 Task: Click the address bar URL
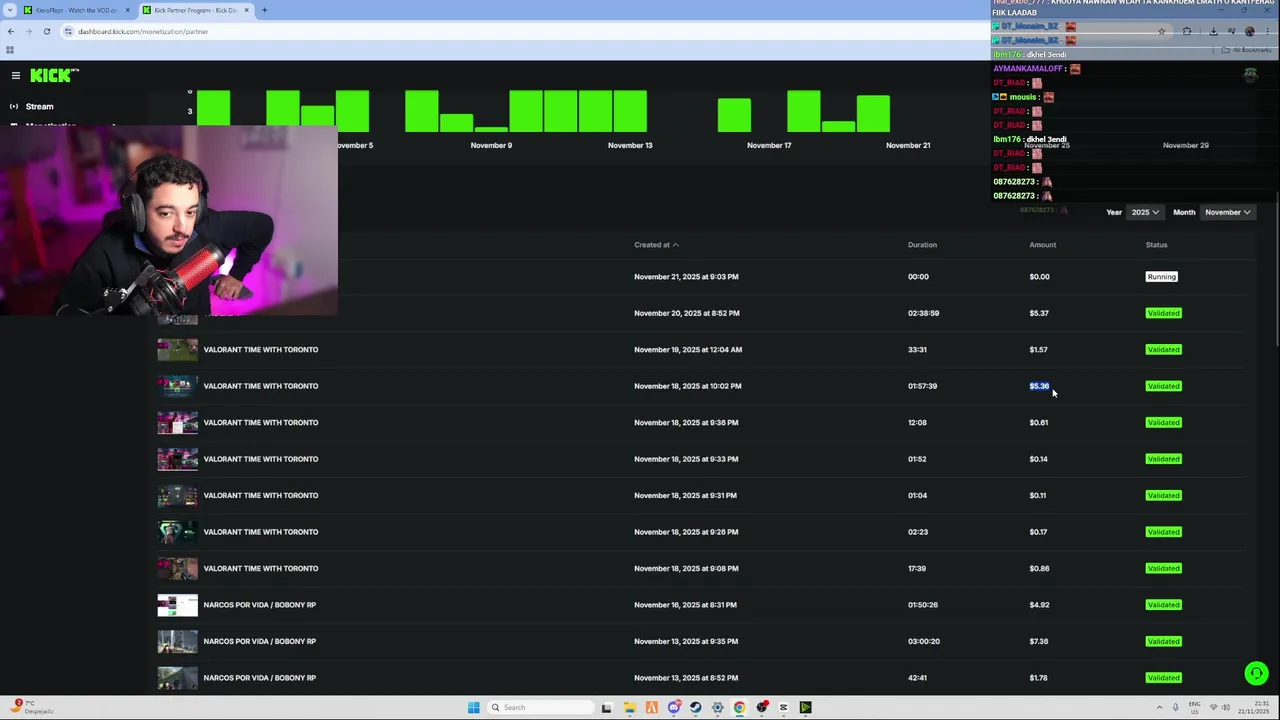click(x=143, y=31)
